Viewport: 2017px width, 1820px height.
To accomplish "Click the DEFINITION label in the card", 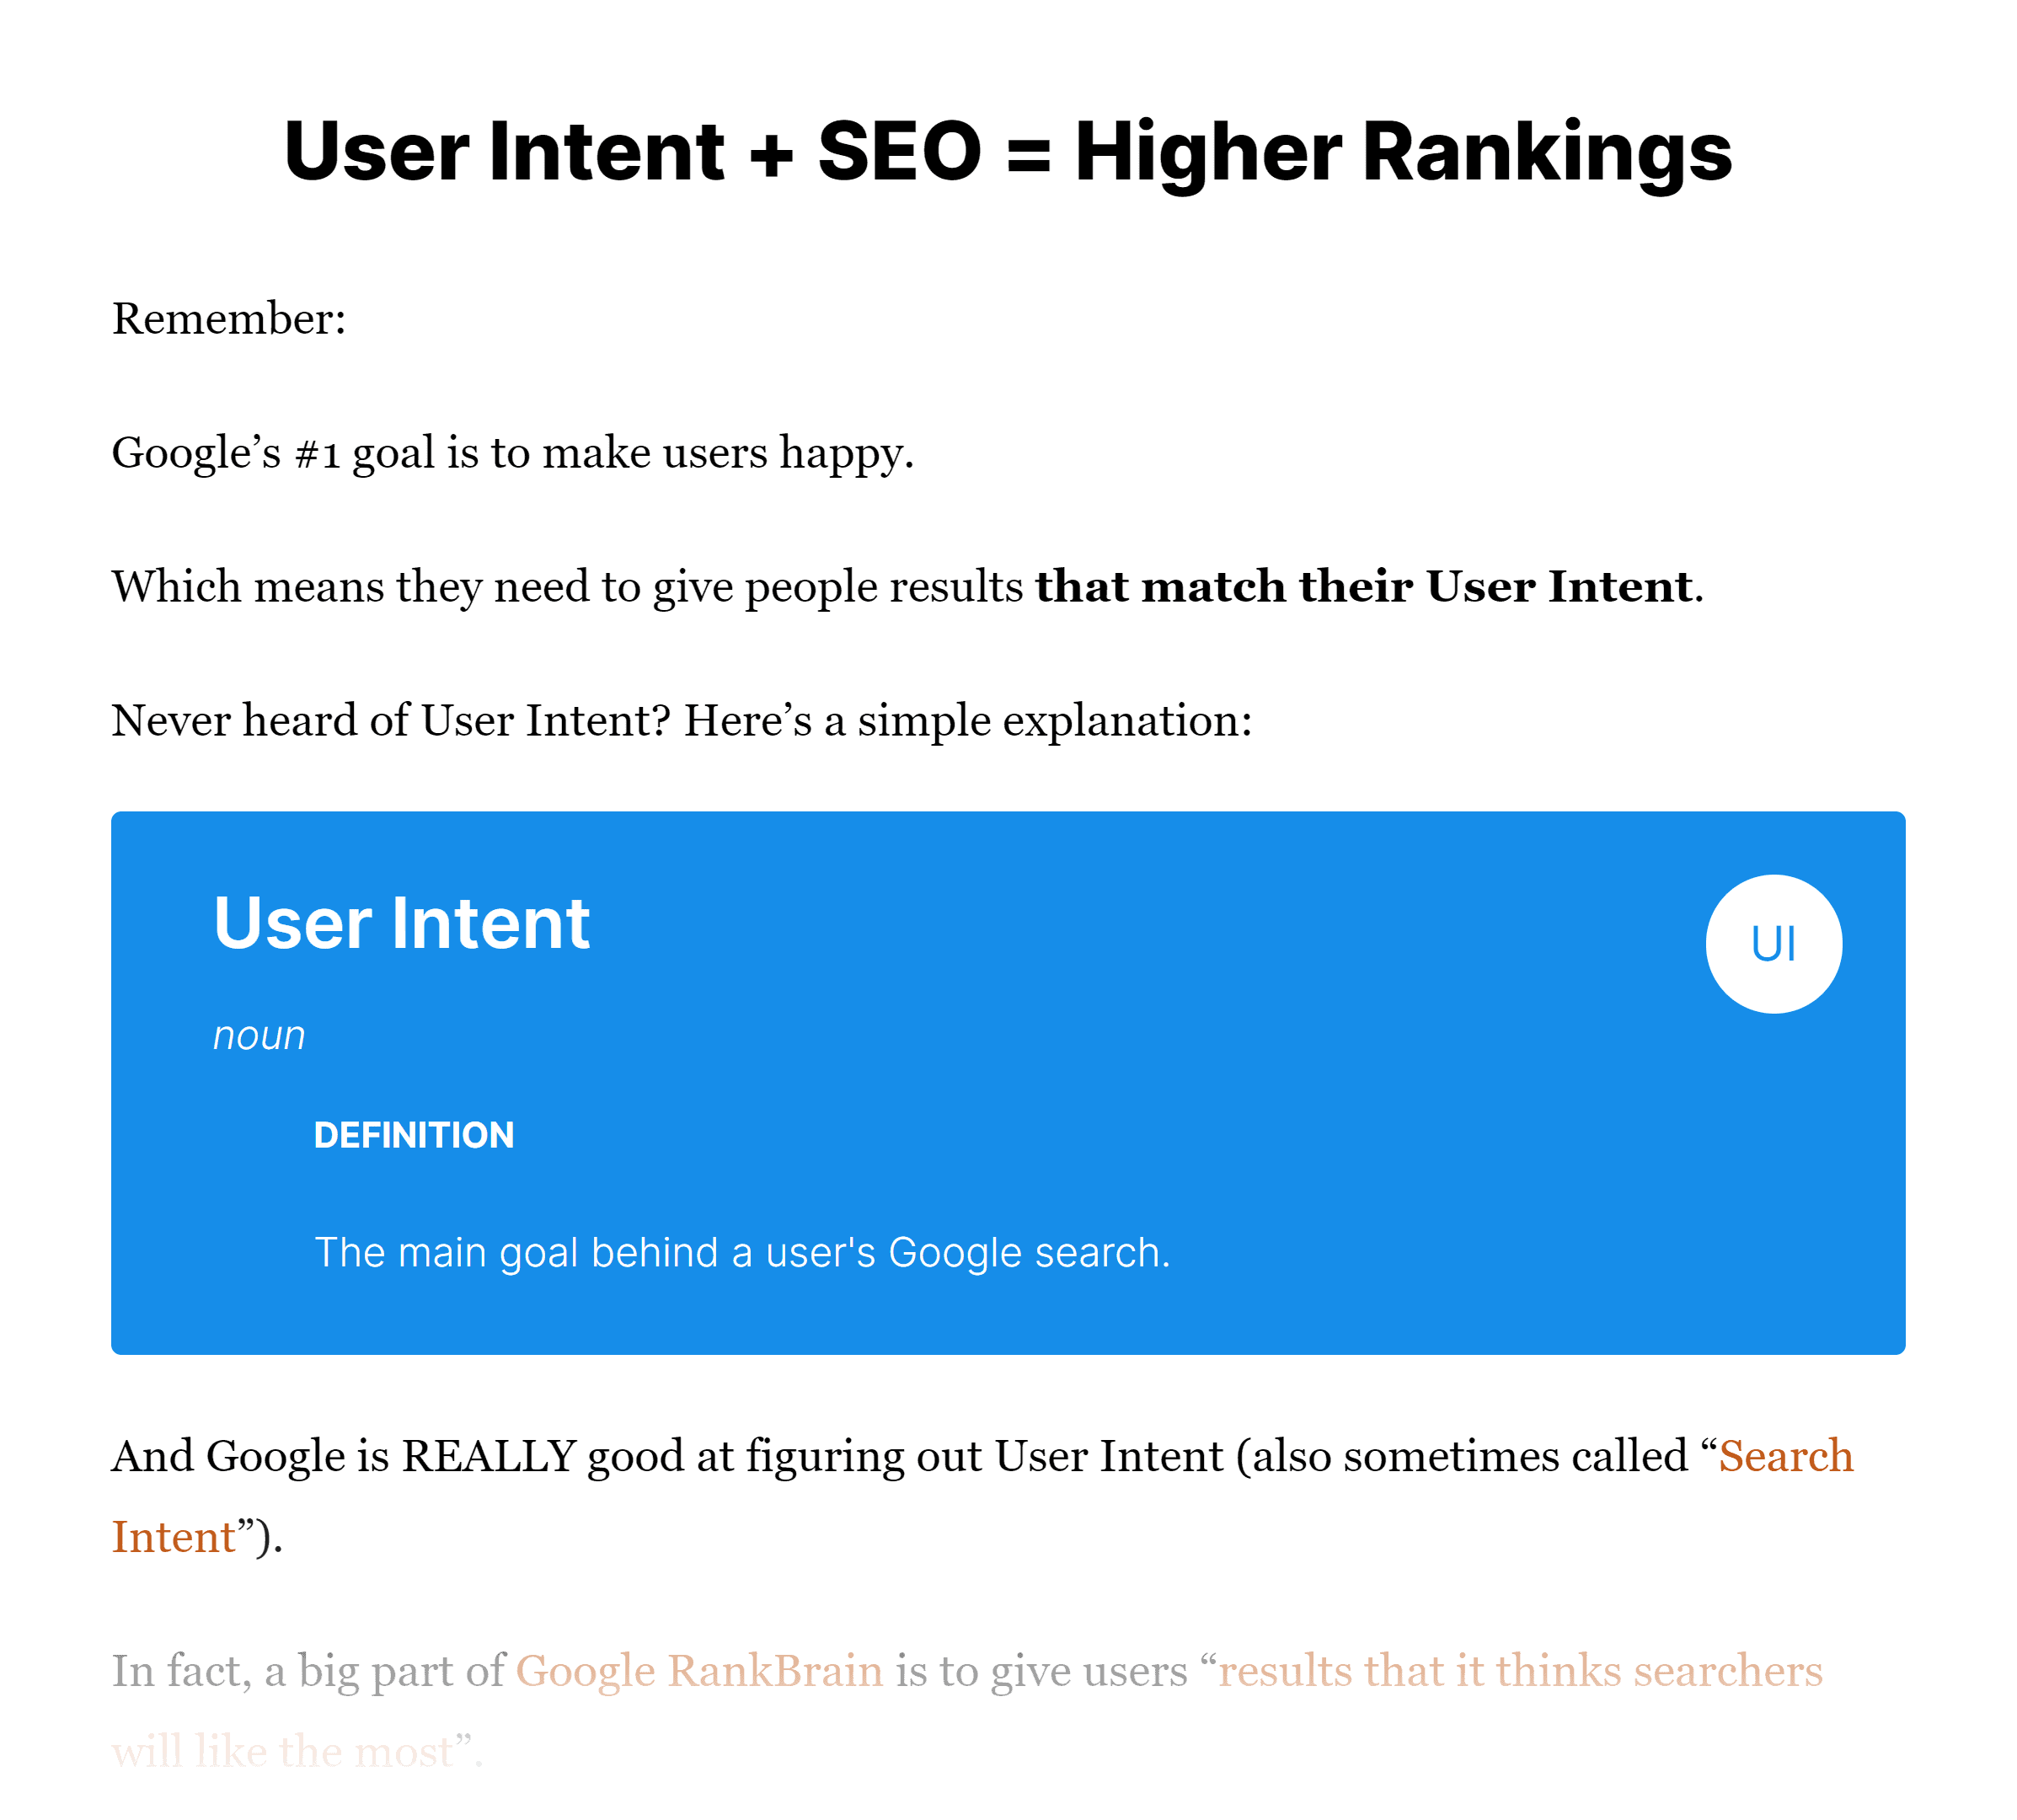I will click(414, 1135).
